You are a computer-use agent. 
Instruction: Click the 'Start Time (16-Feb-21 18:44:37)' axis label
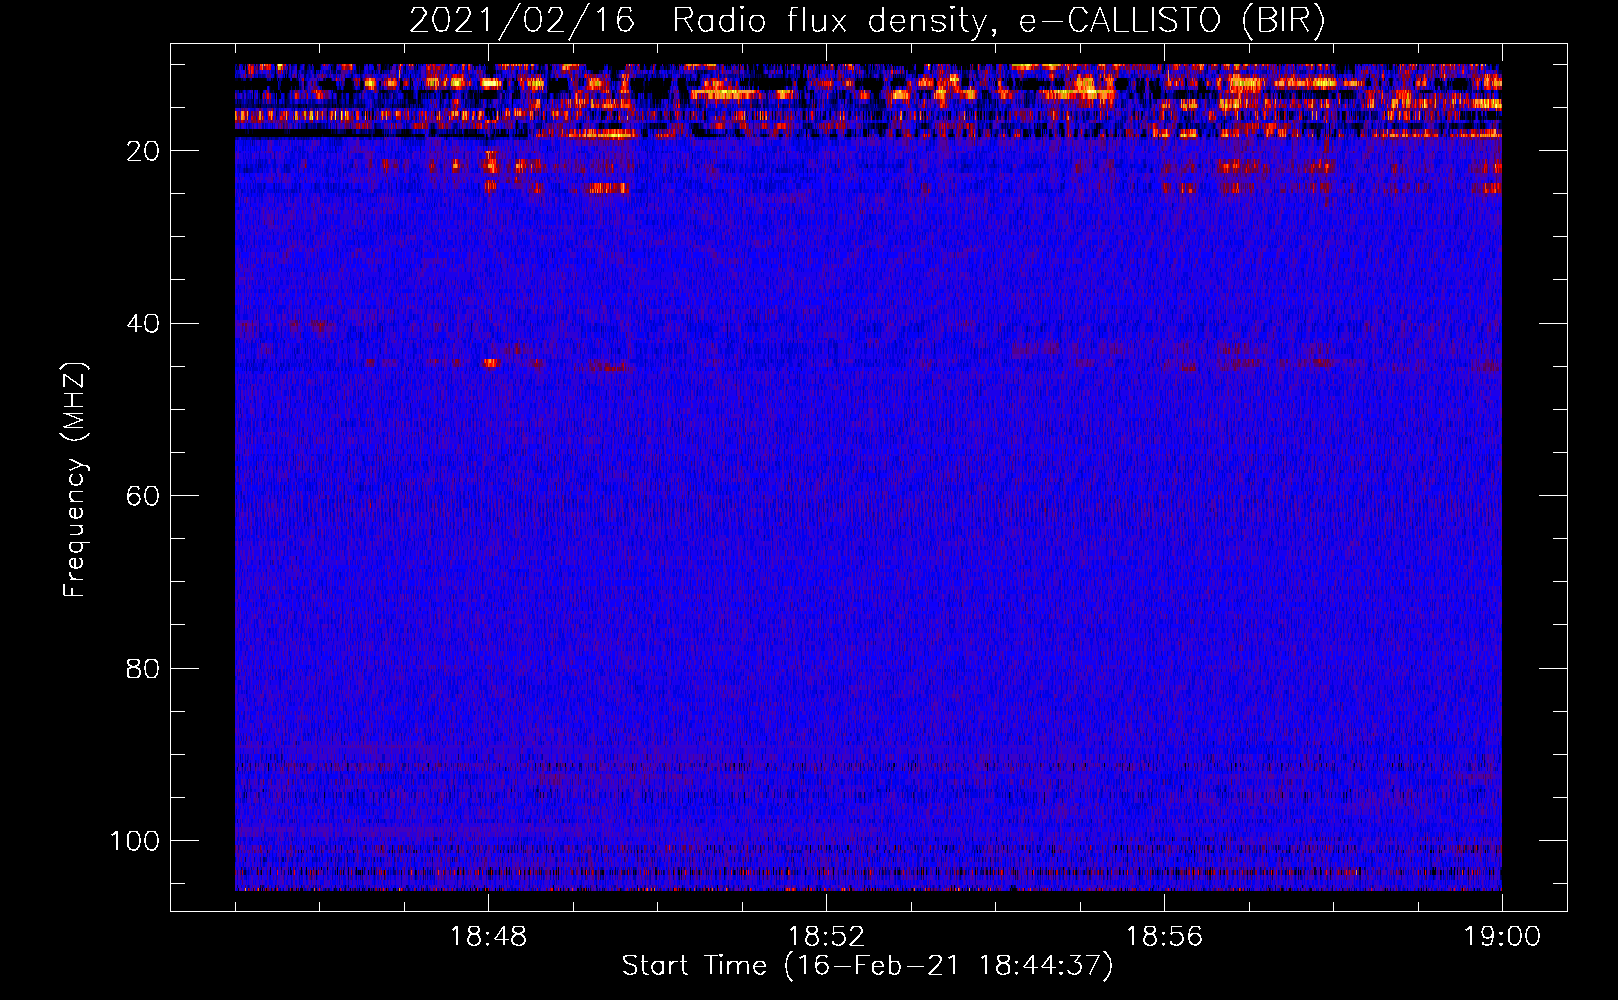point(867,966)
